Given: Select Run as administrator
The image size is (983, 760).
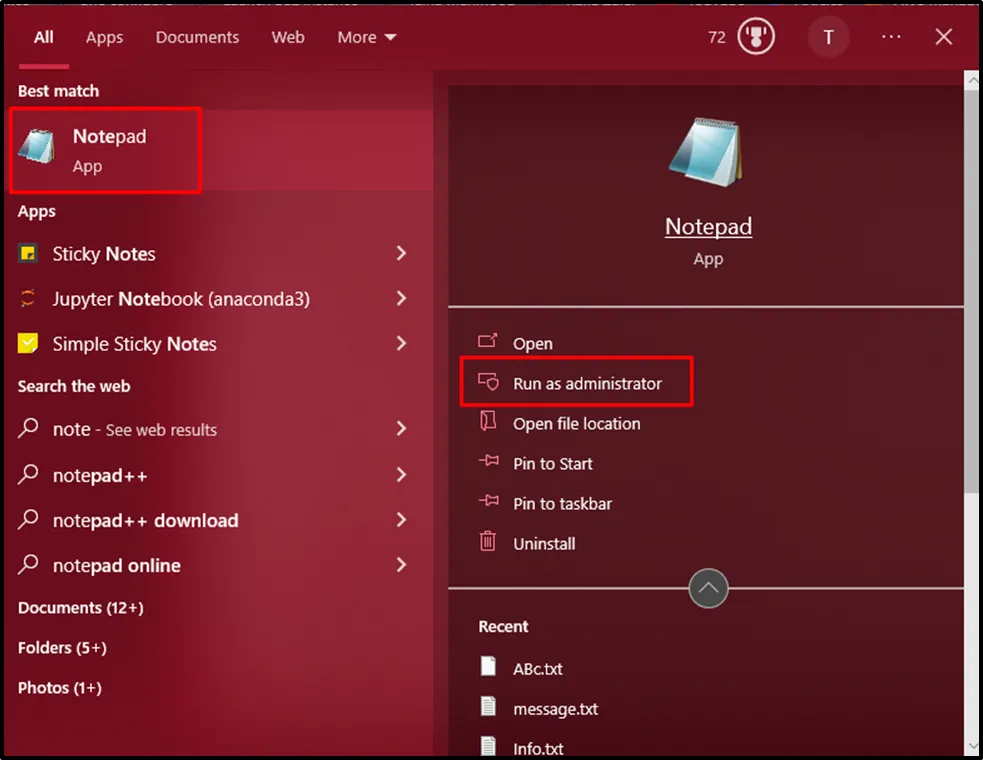Looking at the screenshot, I should [x=587, y=384].
